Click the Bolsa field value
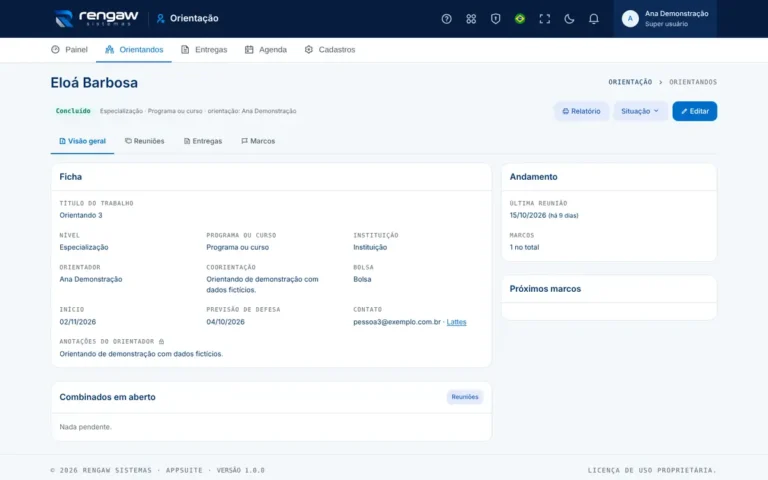The height and width of the screenshot is (480, 768). (x=362, y=279)
